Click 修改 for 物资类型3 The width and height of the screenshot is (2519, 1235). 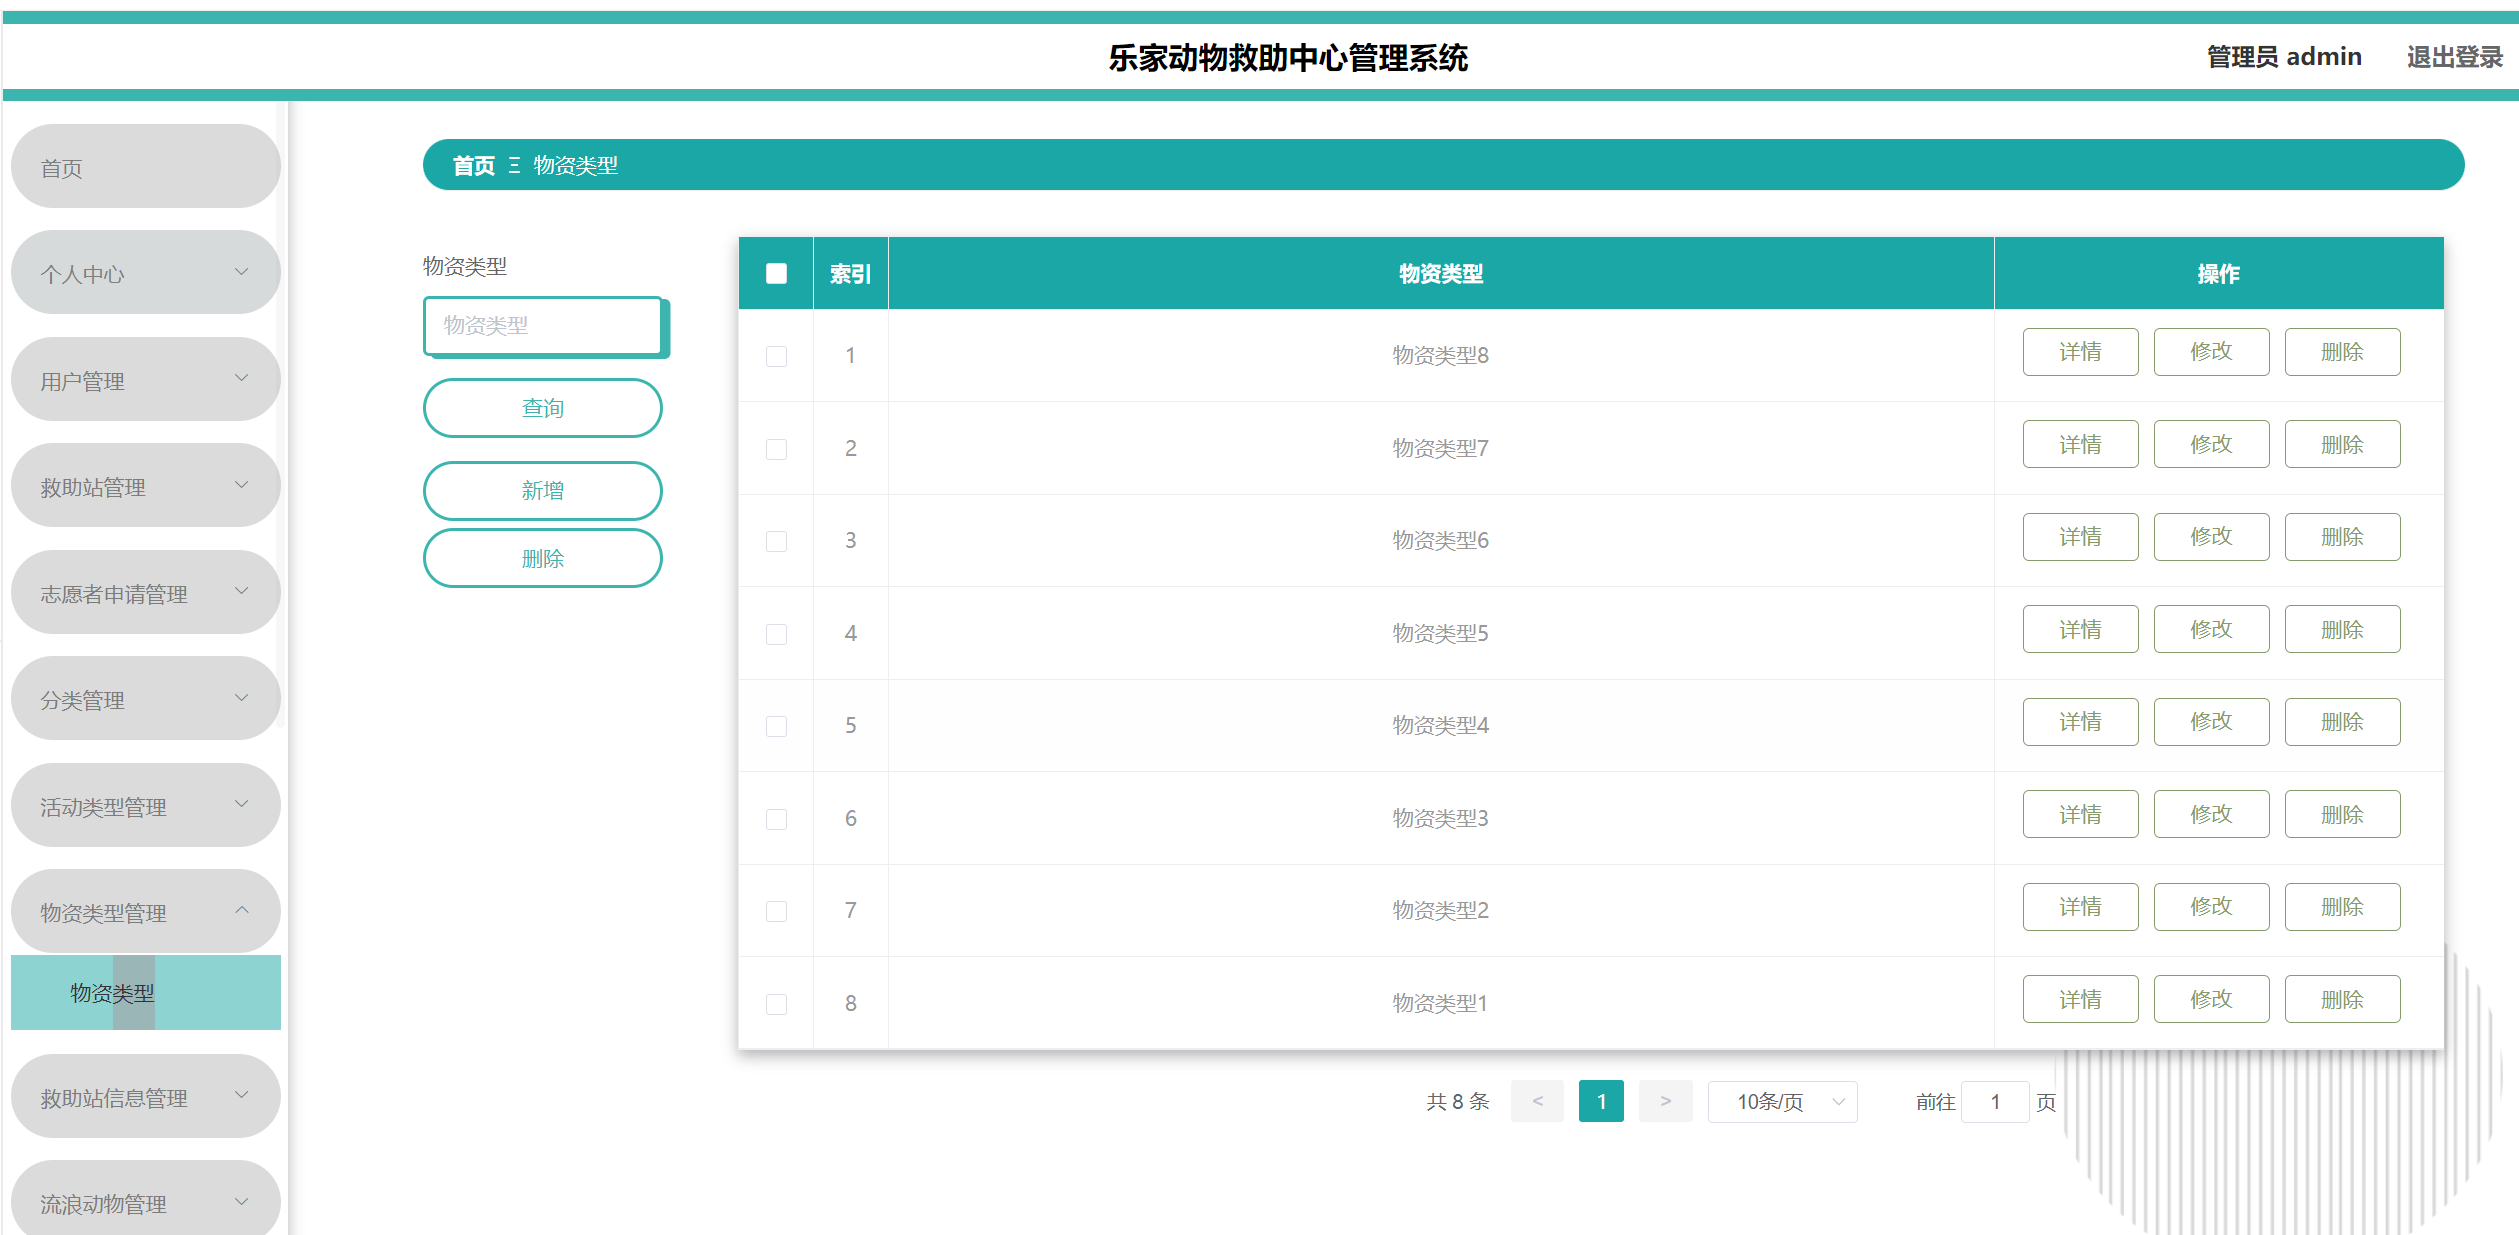2211,815
